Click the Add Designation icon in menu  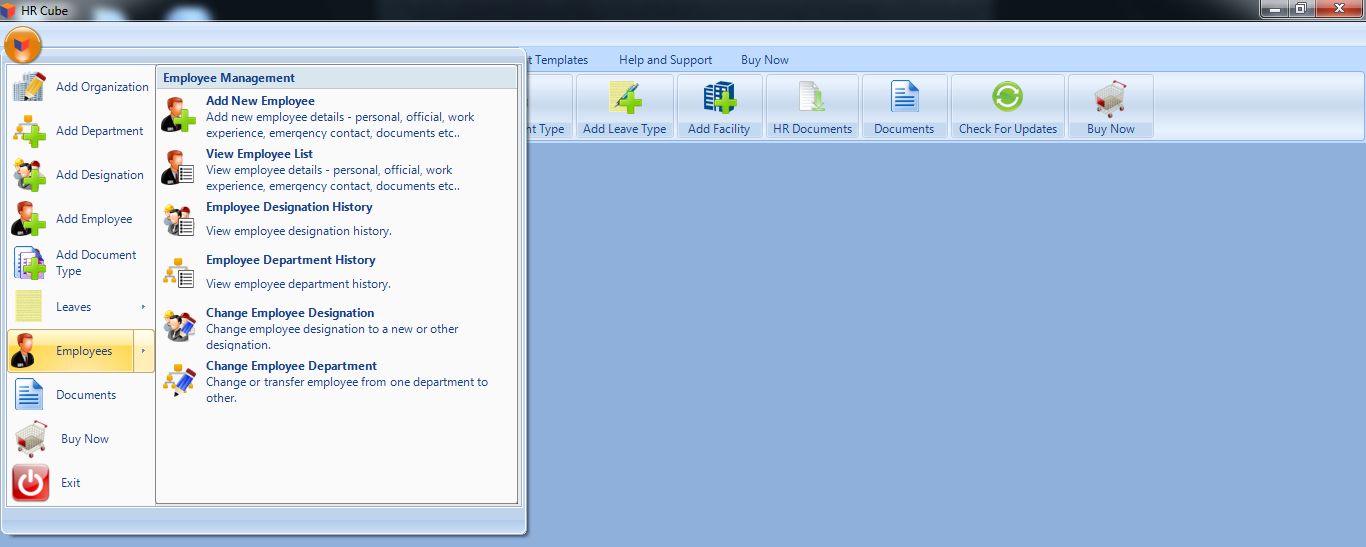pos(29,175)
